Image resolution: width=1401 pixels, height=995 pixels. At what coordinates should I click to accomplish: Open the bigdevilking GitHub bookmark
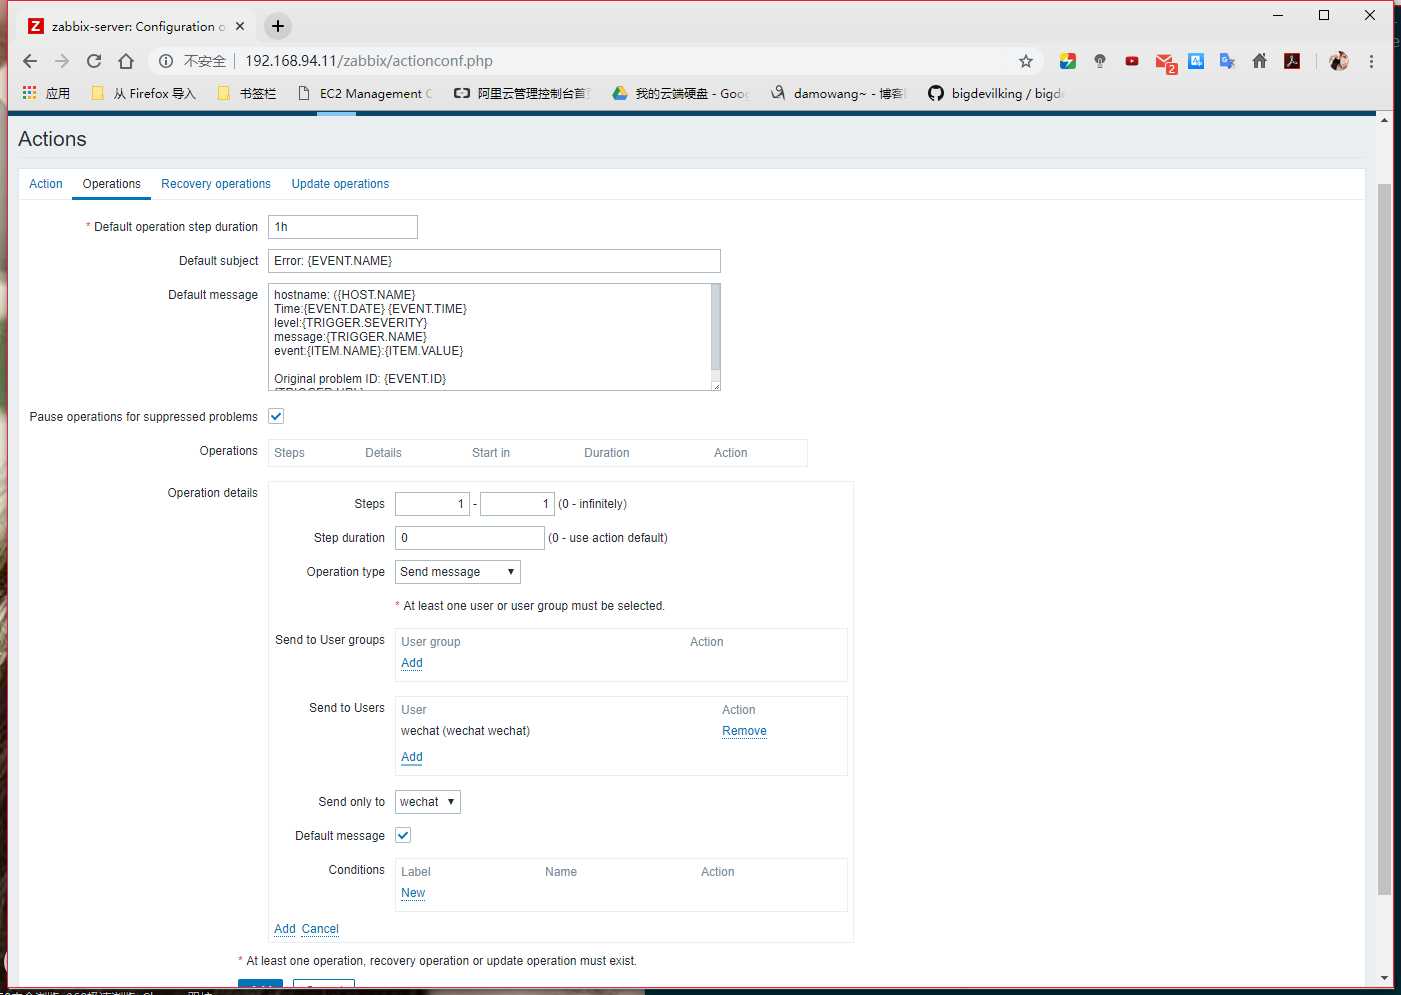click(x=996, y=93)
